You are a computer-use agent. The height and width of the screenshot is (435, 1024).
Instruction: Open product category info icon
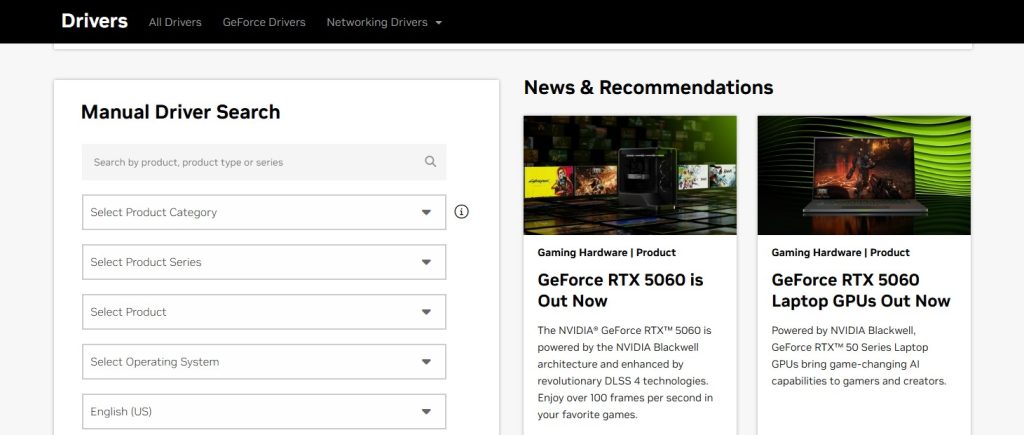point(461,212)
